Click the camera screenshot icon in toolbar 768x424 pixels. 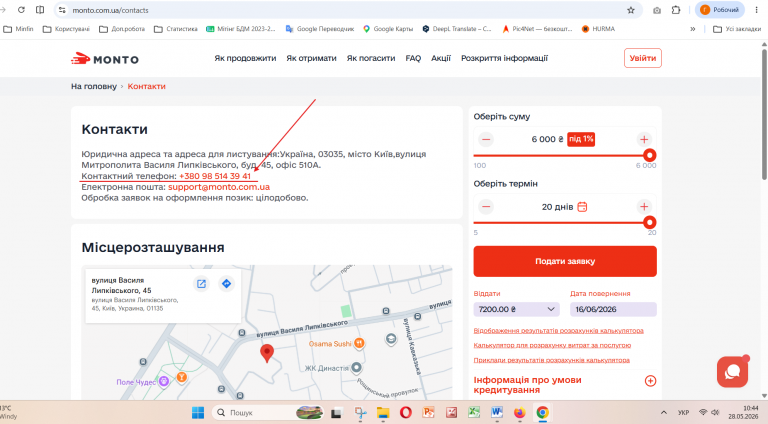[657, 10]
